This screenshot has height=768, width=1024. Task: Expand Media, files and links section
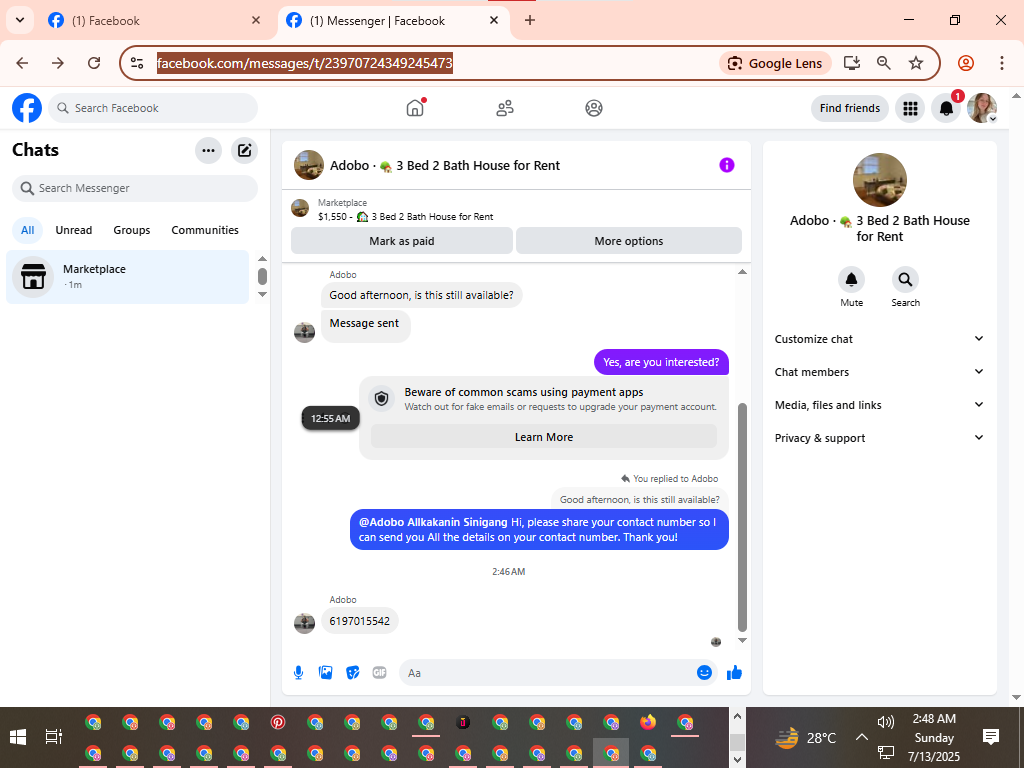(x=879, y=405)
